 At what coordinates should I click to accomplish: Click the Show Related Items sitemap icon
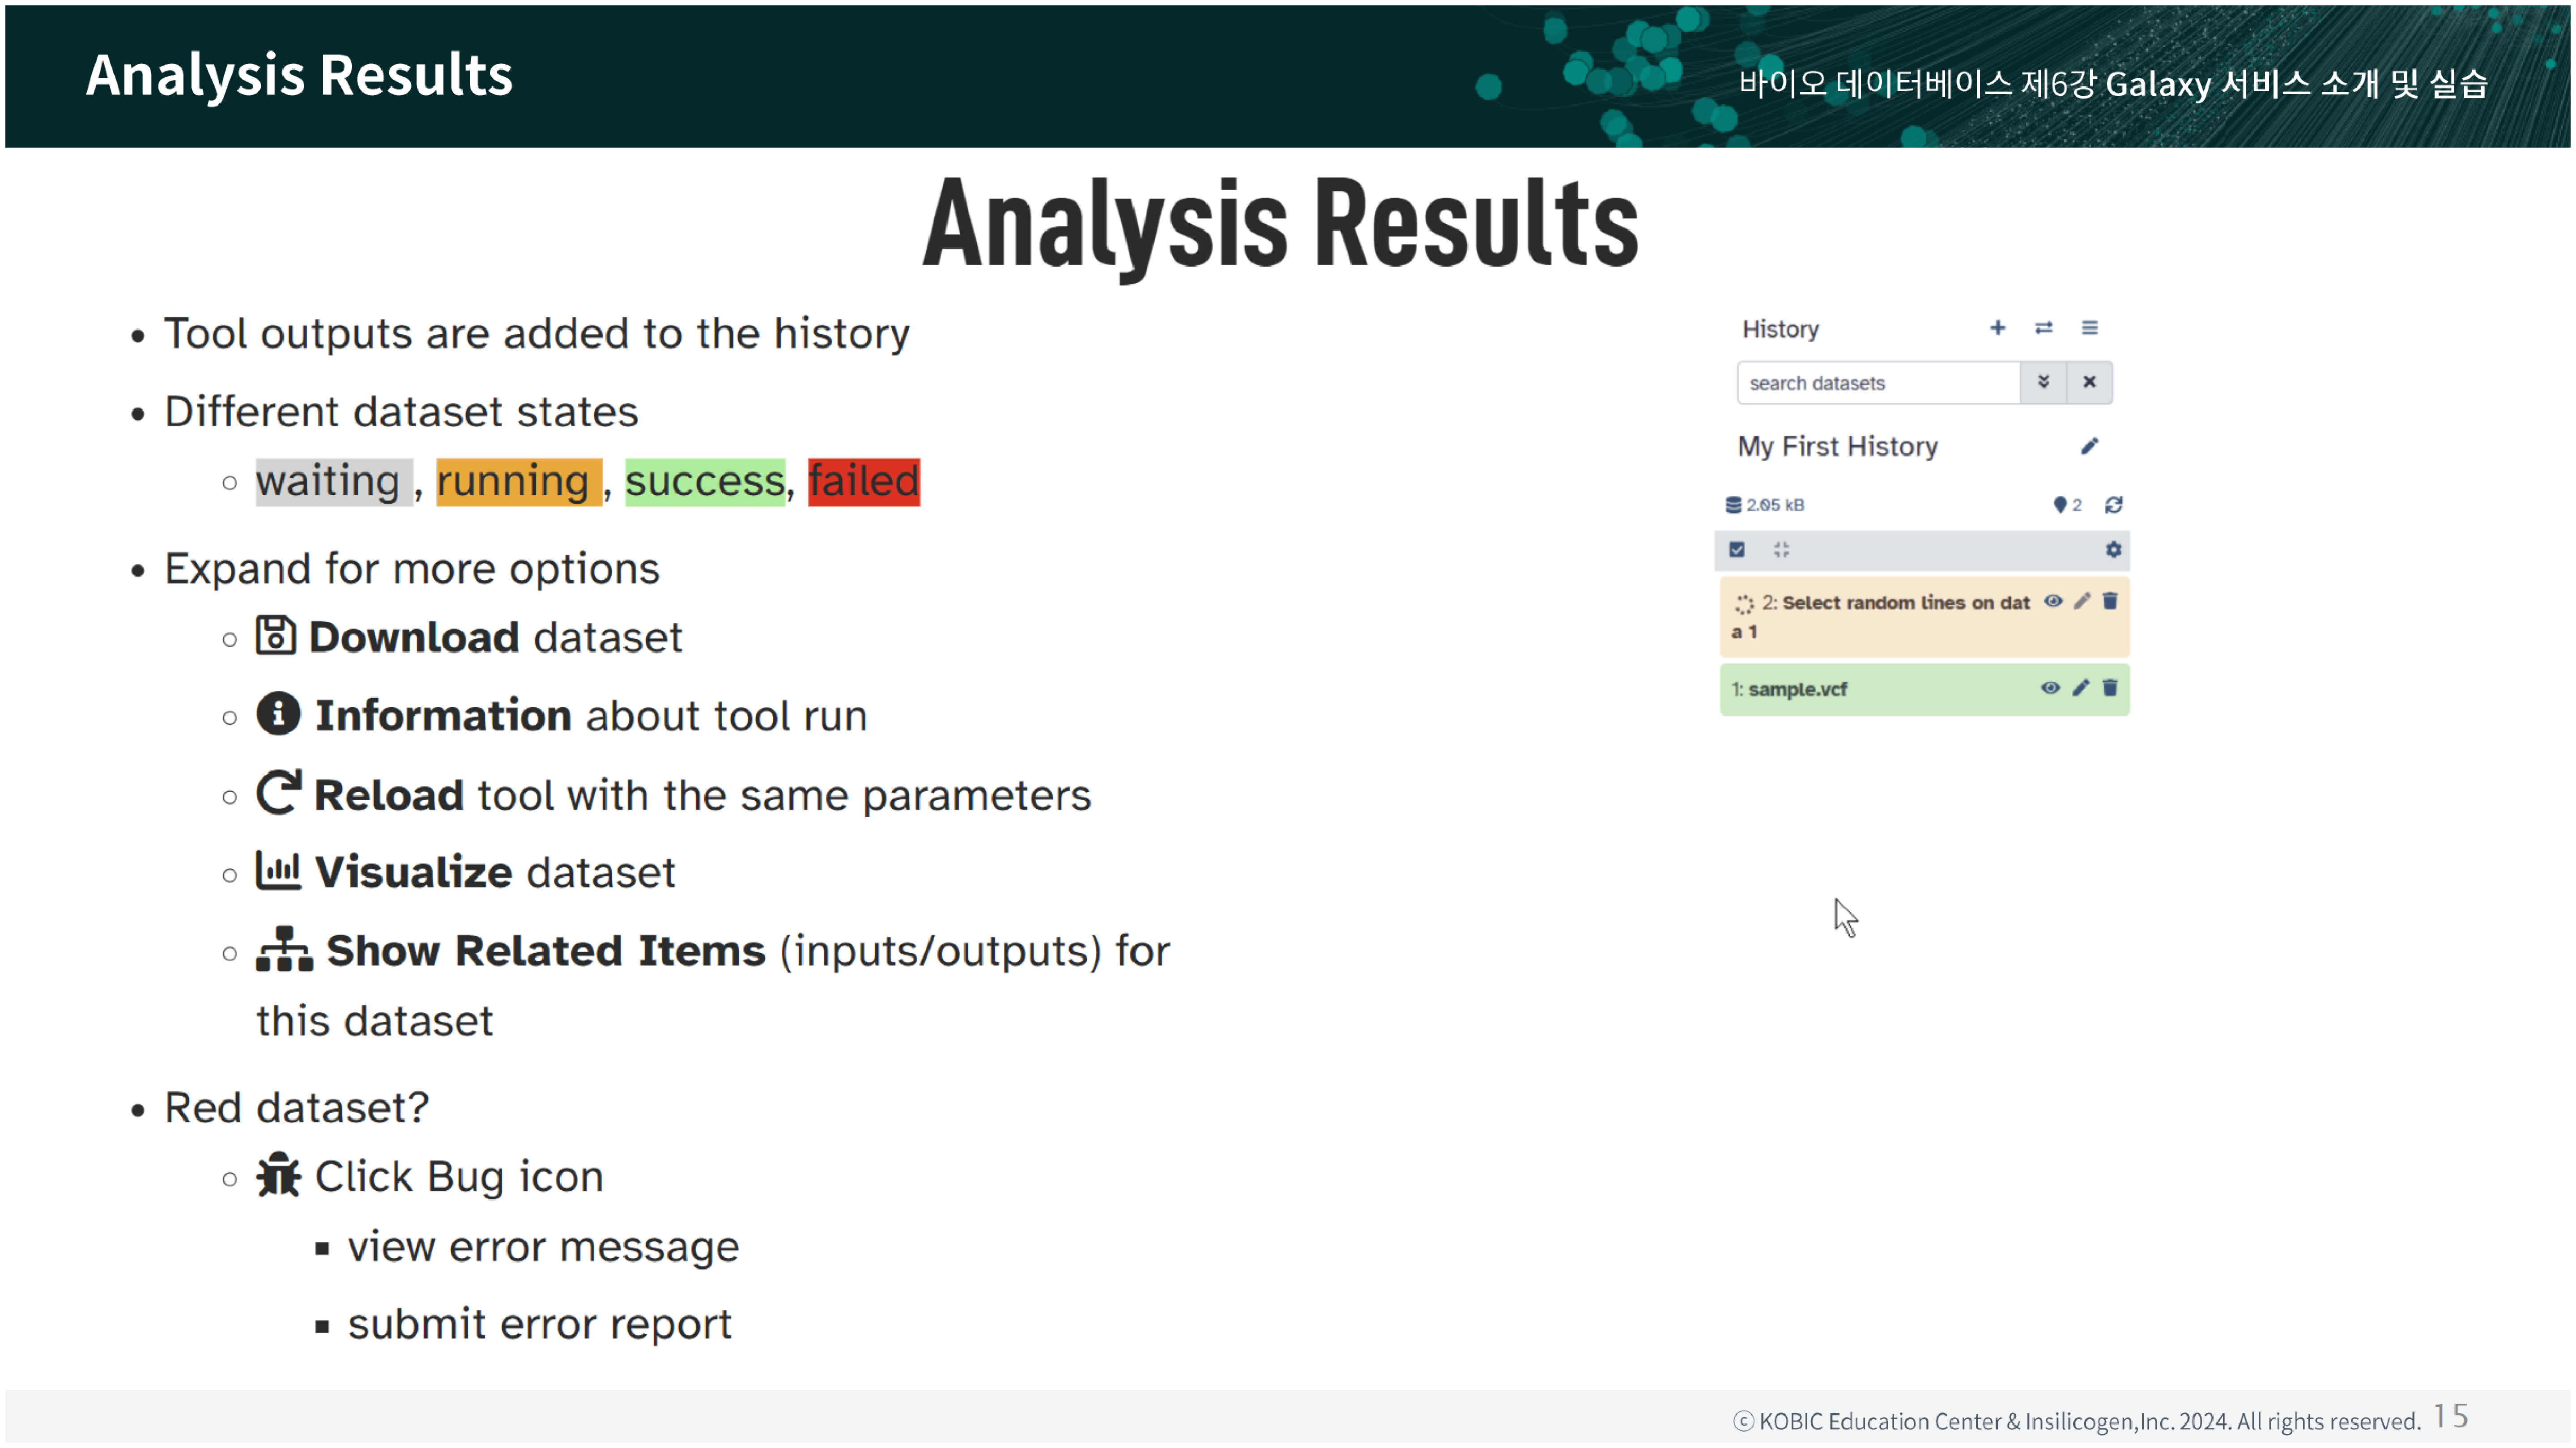[284, 948]
